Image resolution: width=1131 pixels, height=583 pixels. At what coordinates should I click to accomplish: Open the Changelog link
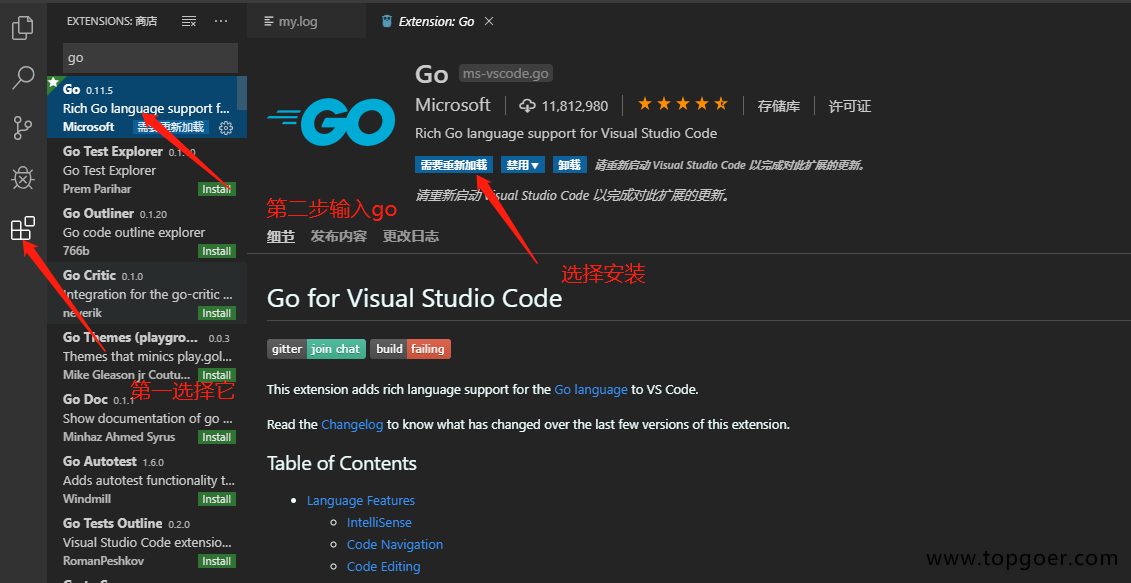pyautogui.click(x=352, y=424)
